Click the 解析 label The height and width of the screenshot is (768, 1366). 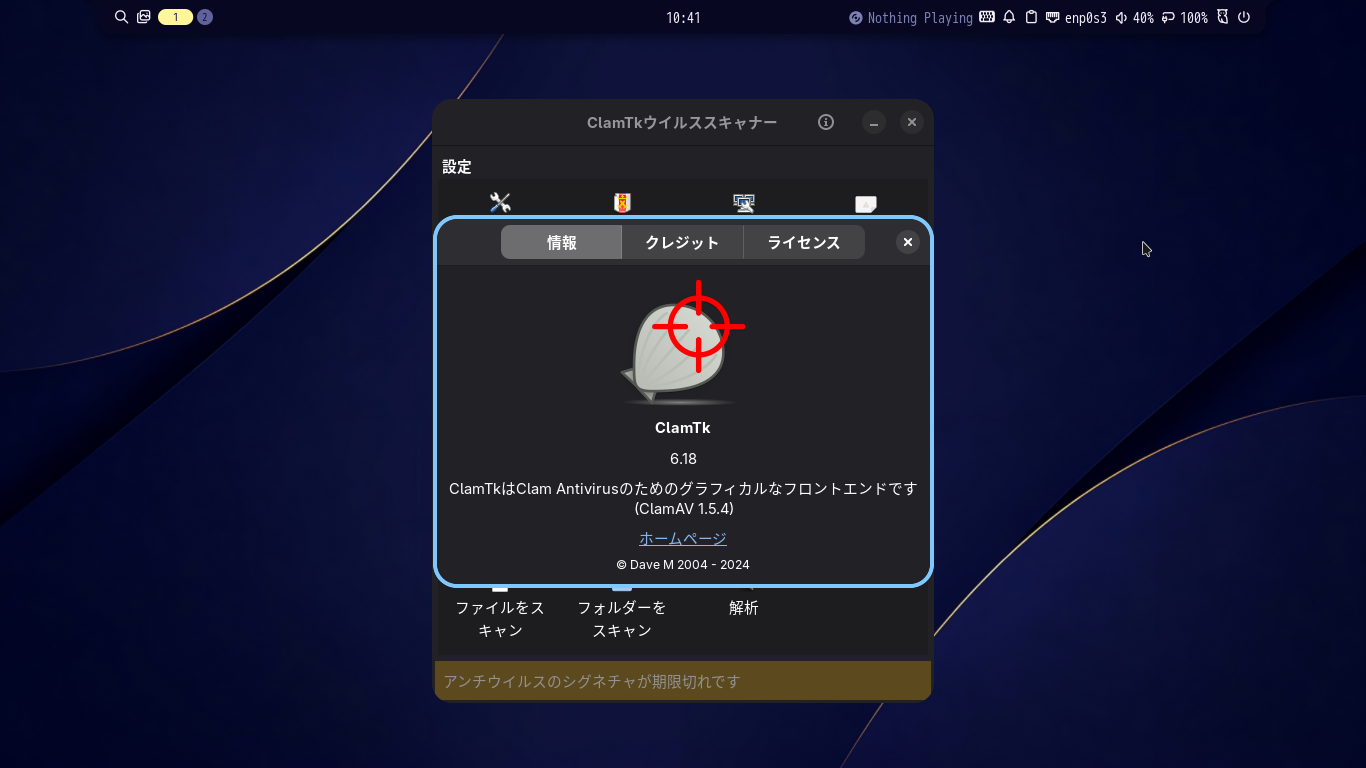tap(744, 607)
